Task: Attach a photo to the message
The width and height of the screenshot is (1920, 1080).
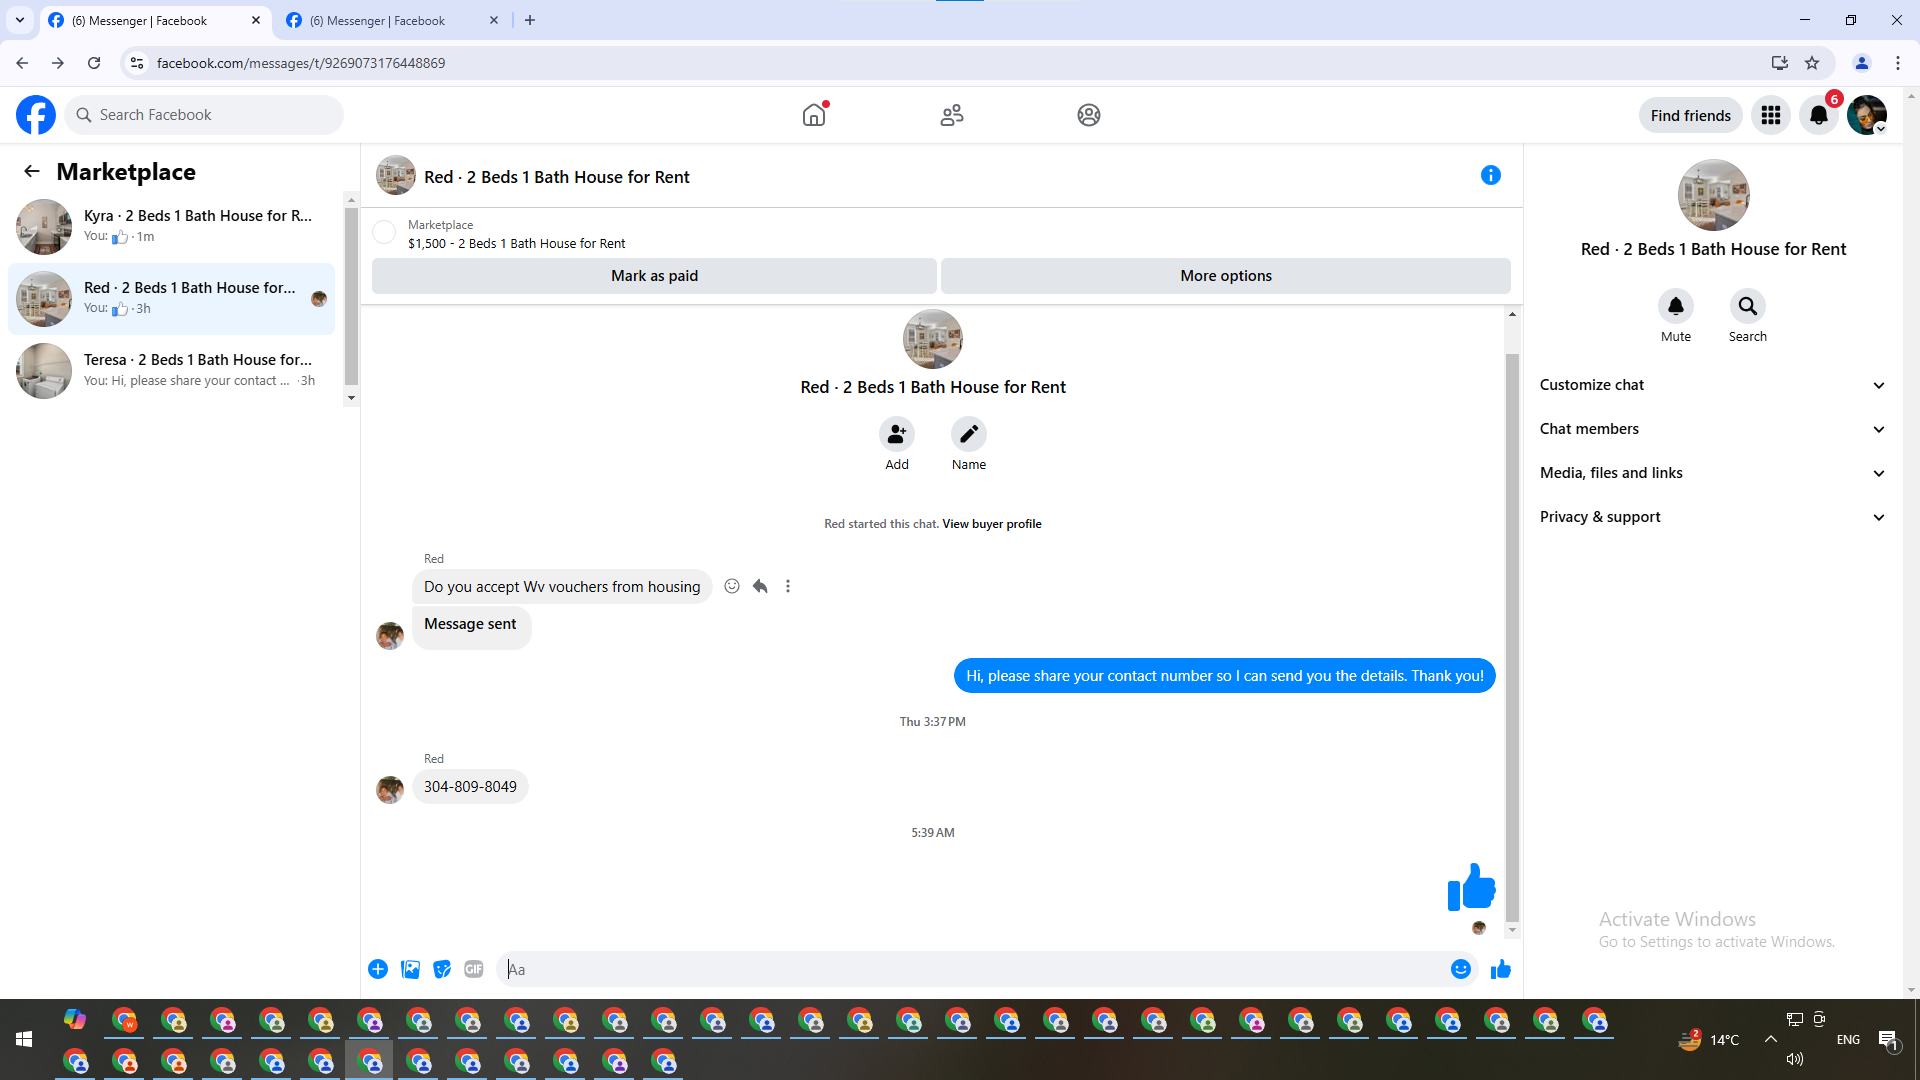Action: [410, 969]
